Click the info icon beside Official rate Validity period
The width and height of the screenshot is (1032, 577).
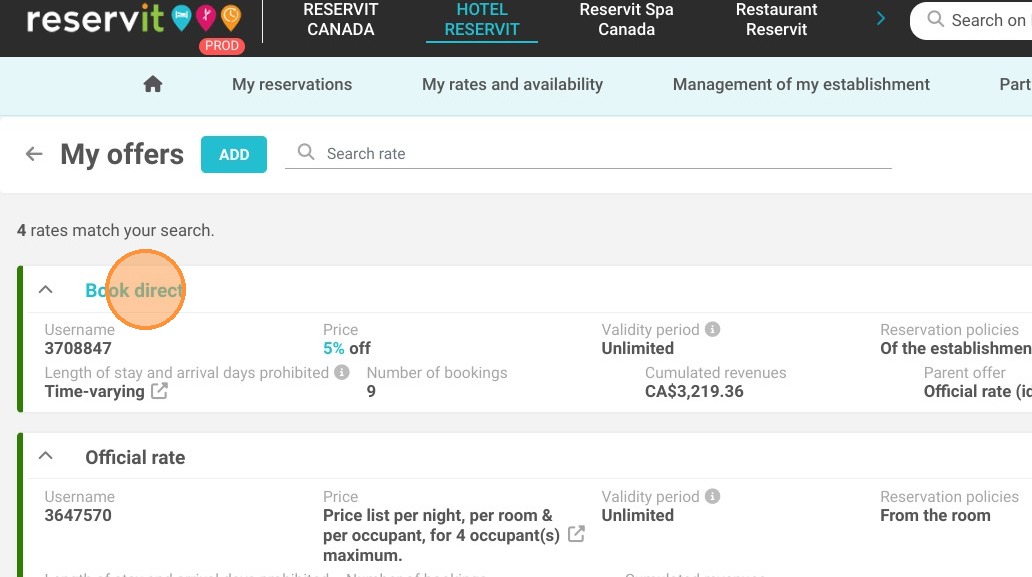pyautogui.click(x=712, y=496)
